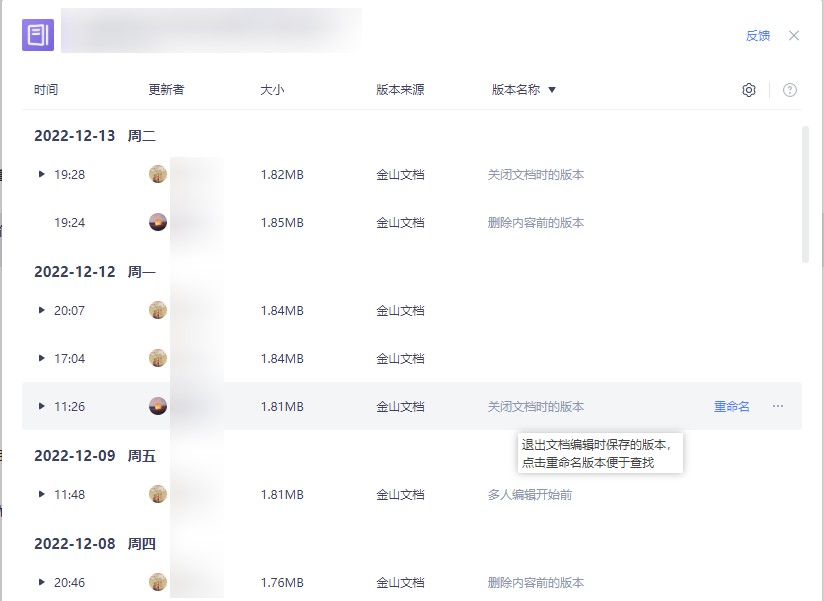Screen dimensions: 824x601
Task: Open version settings gear icon
Action: tap(749, 90)
